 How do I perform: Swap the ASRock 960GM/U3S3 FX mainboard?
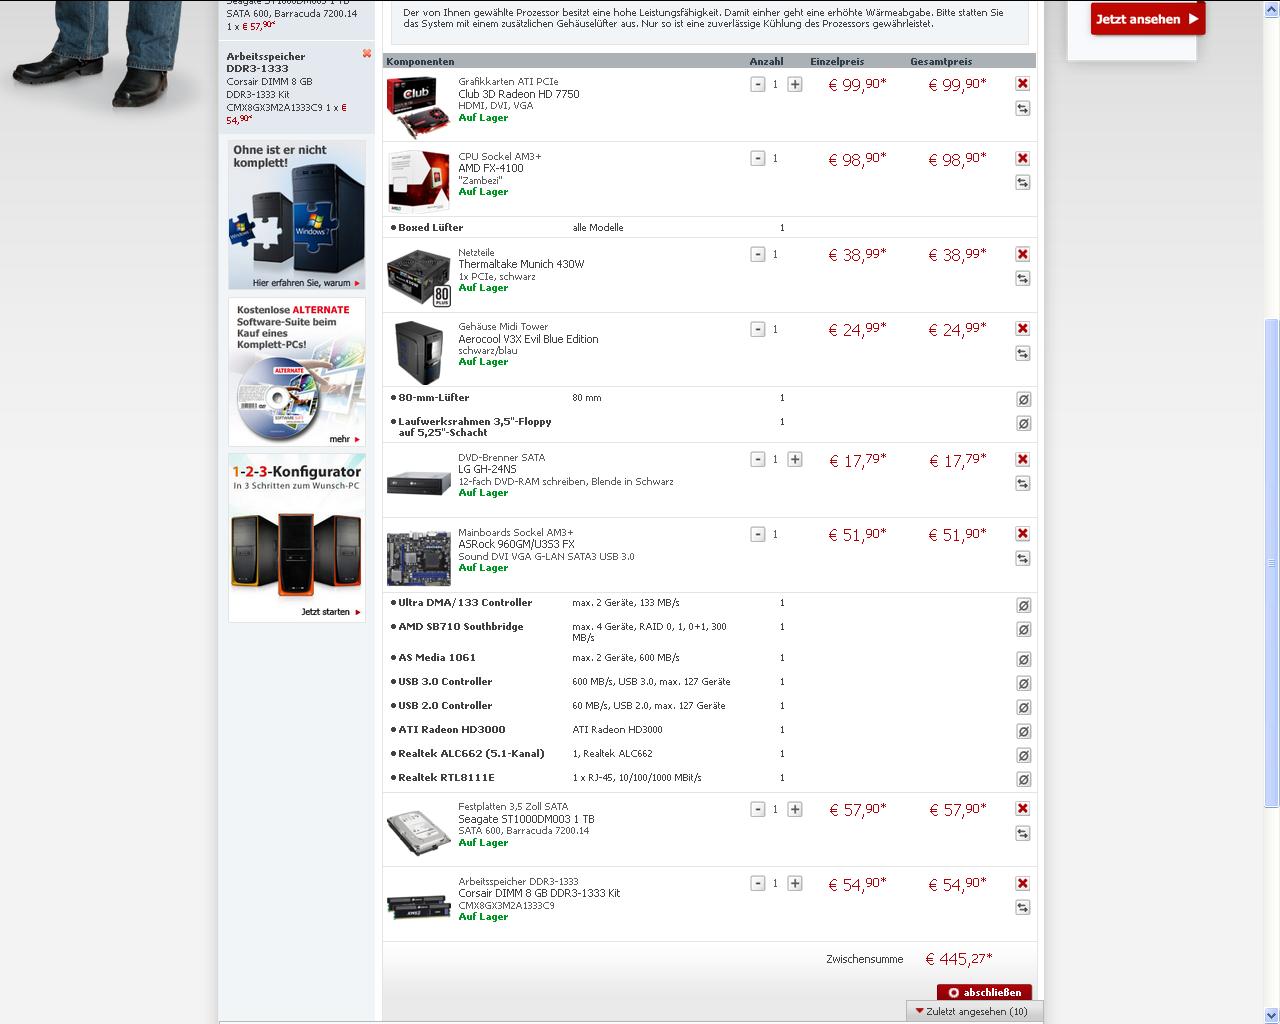tap(1022, 558)
